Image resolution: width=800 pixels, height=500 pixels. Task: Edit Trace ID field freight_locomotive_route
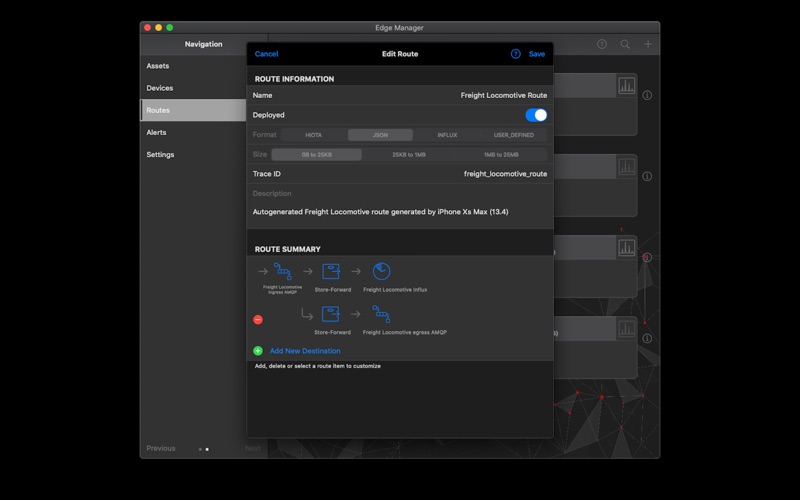pyautogui.click(x=400, y=174)
